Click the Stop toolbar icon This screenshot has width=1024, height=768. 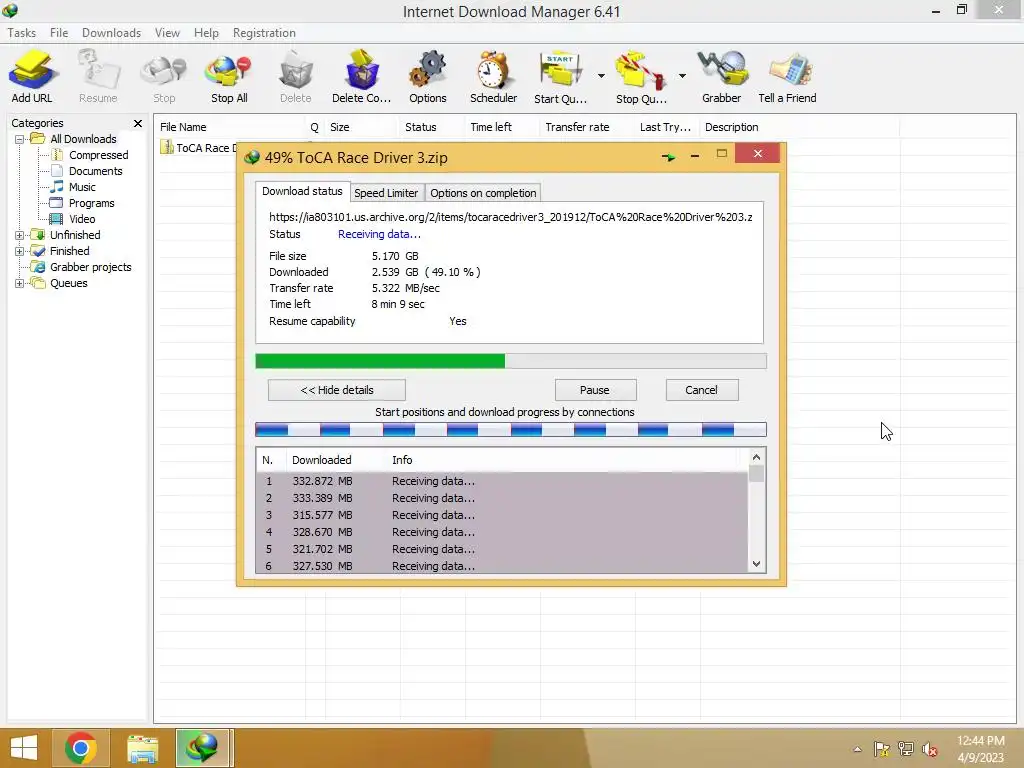[x=164, y=76]
